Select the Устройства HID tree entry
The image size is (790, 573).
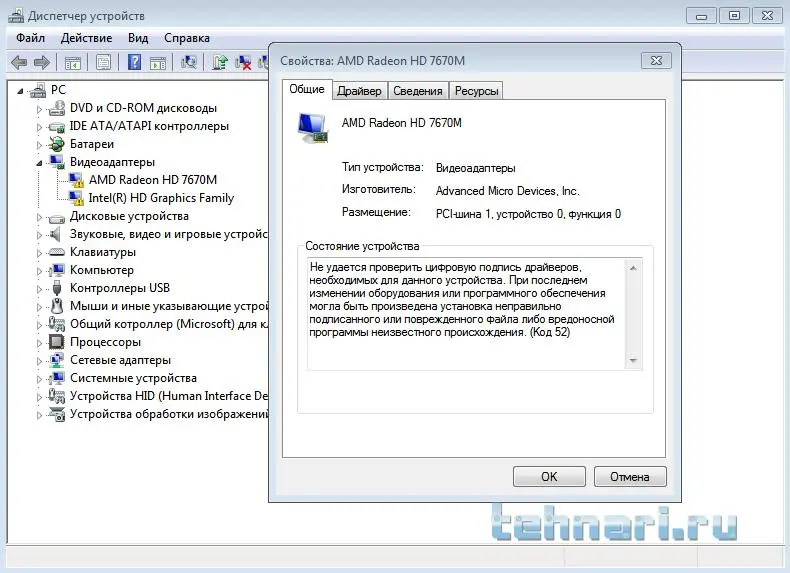click(169, 396)
